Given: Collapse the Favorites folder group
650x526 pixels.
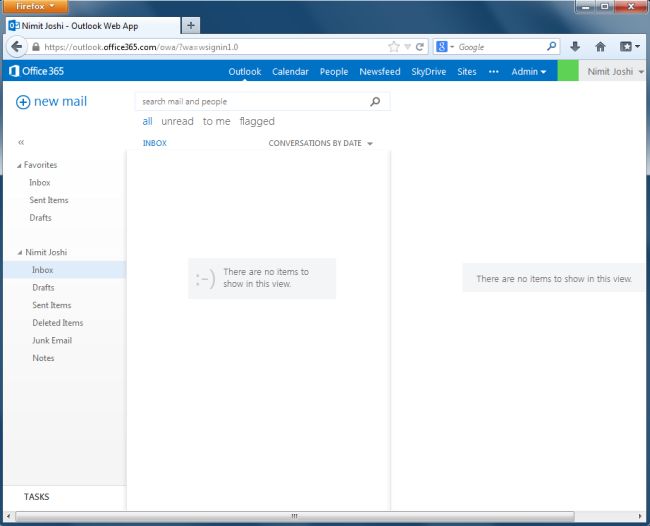Looking at the screenshot, I should 19,166.
